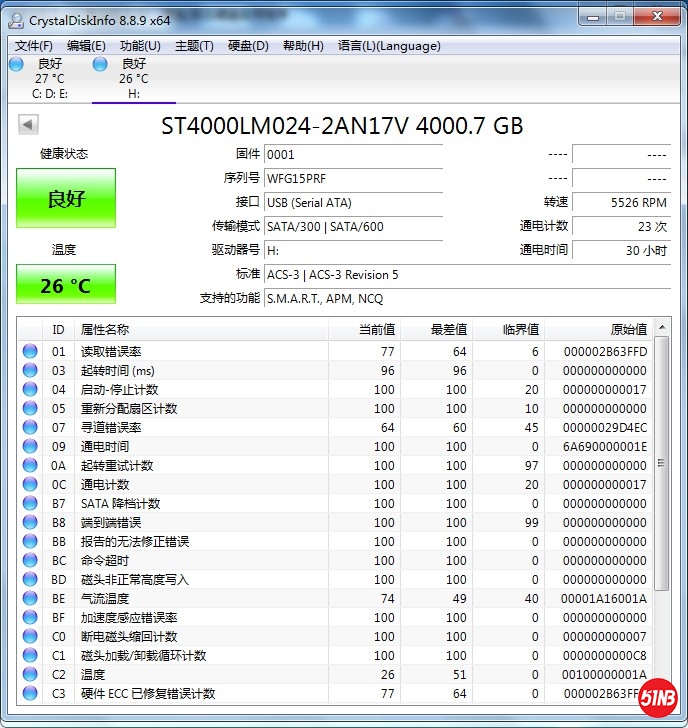The height and width of the screenshot is (728, 688).
Task: Open the 编辑(E) menu
Action: pos(86,46)
